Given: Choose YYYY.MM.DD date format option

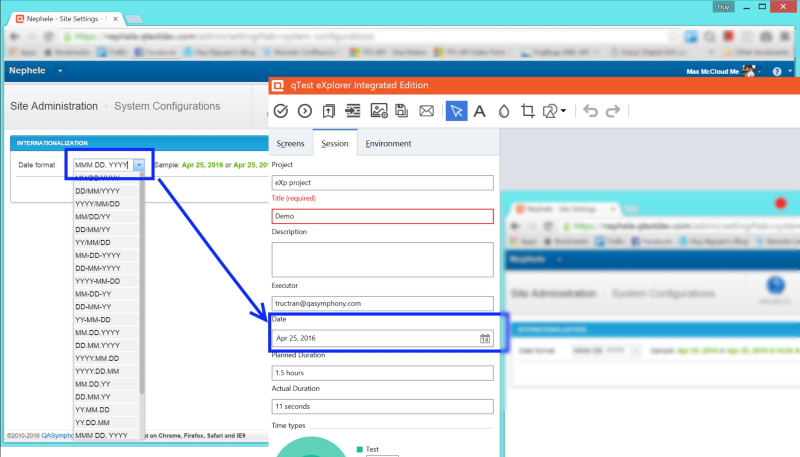Looking at the screenshot, I should (106, 358).
